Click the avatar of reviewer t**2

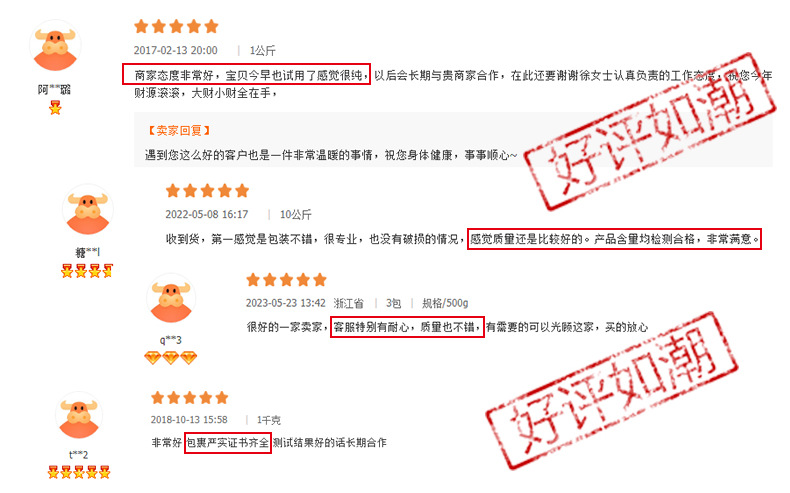(79, 416)
